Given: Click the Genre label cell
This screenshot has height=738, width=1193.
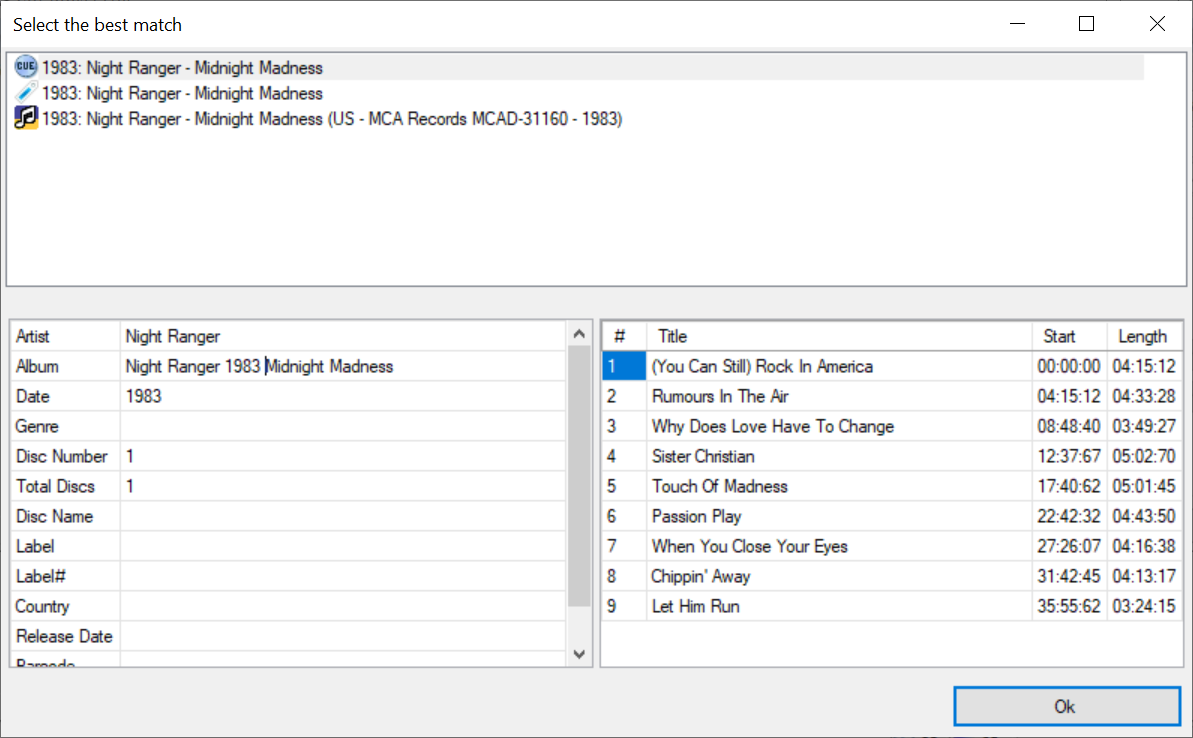Looking at the screenshot, I should 65,426.
